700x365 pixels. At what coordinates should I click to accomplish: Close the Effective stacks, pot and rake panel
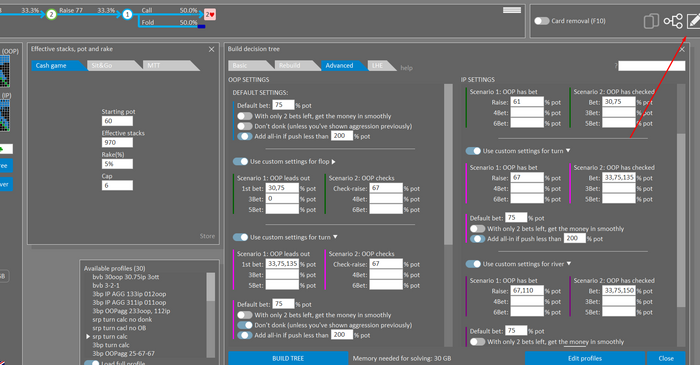pyautogui.click(x=212, y=49)
